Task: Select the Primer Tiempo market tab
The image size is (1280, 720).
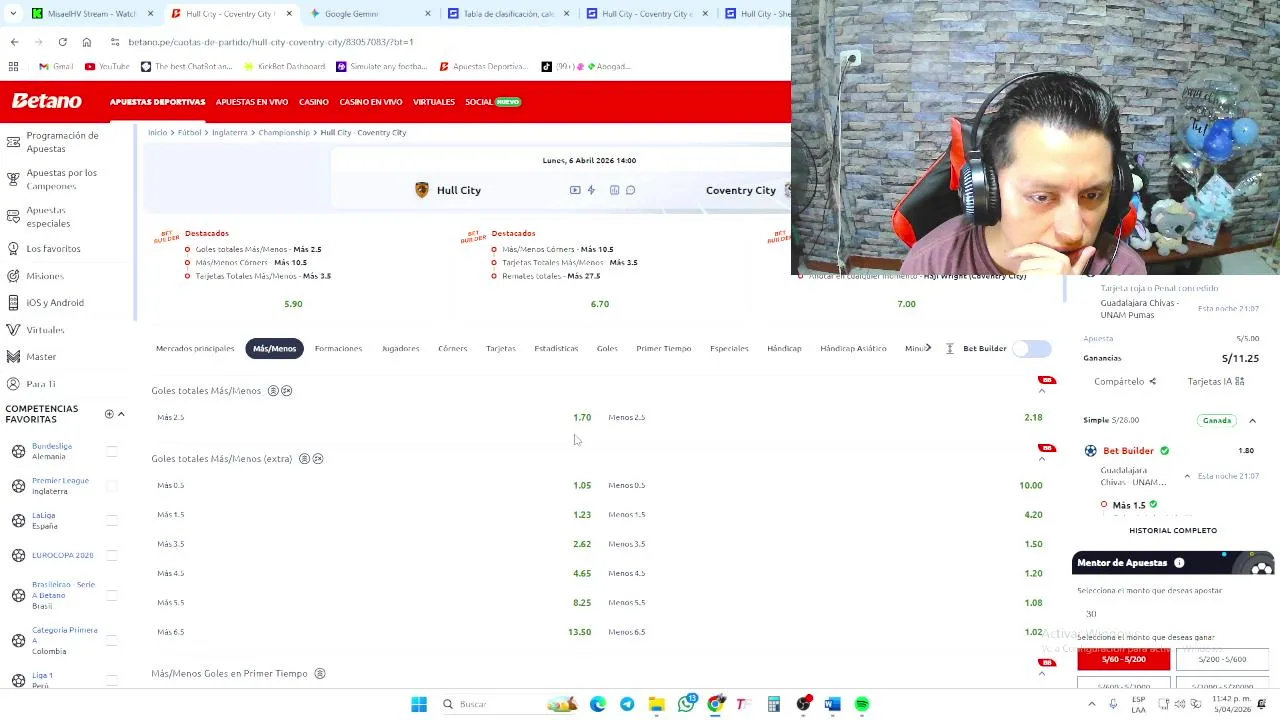Action: (663, 348)
